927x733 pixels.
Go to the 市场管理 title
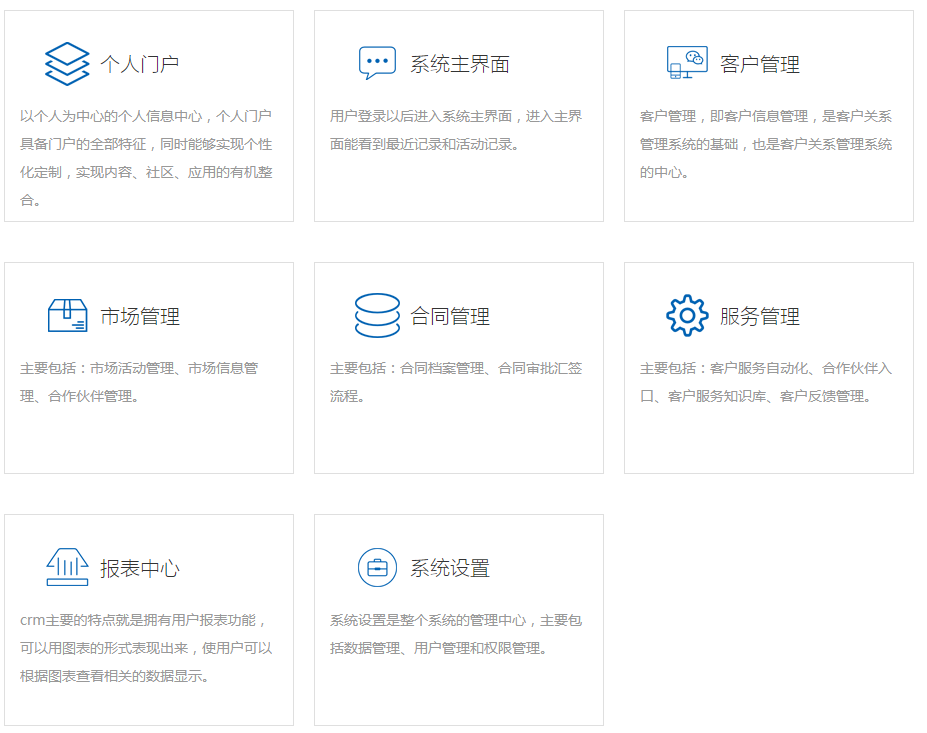point(140,317)
